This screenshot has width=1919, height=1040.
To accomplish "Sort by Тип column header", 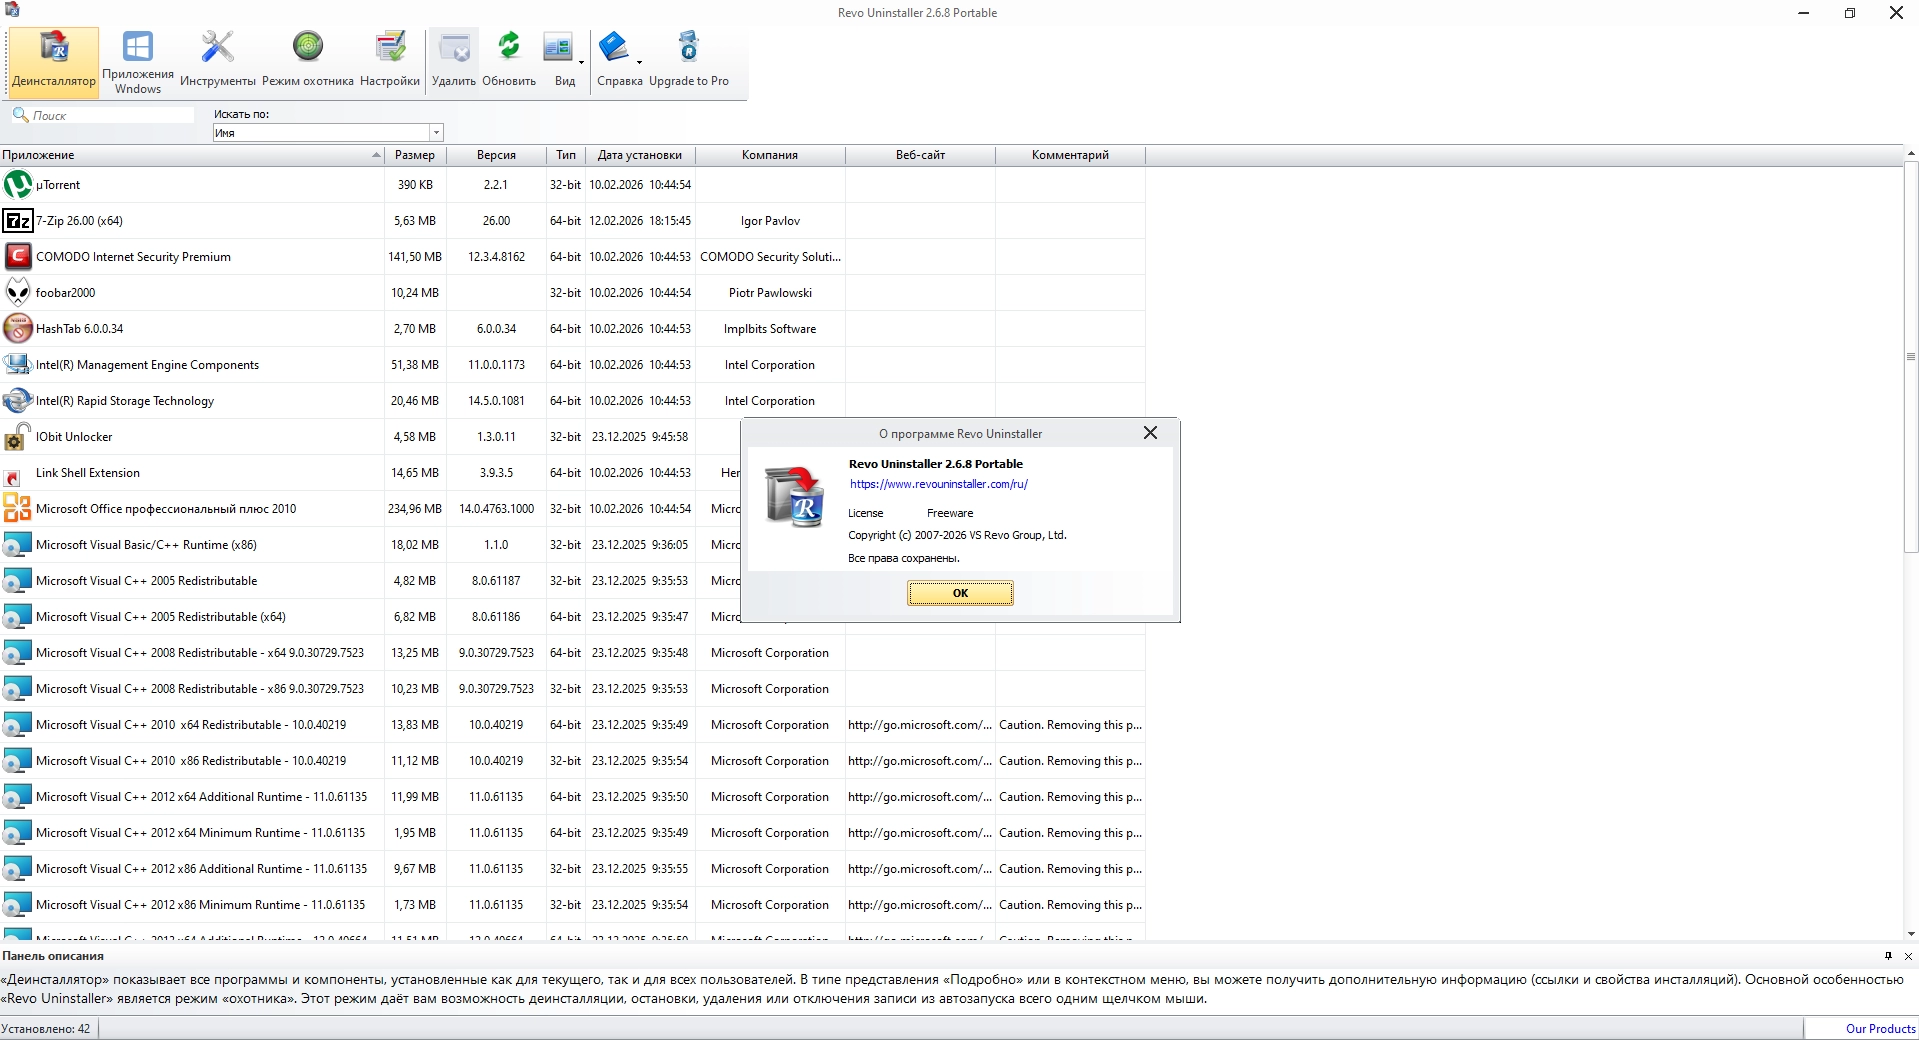I will point(566,155).
